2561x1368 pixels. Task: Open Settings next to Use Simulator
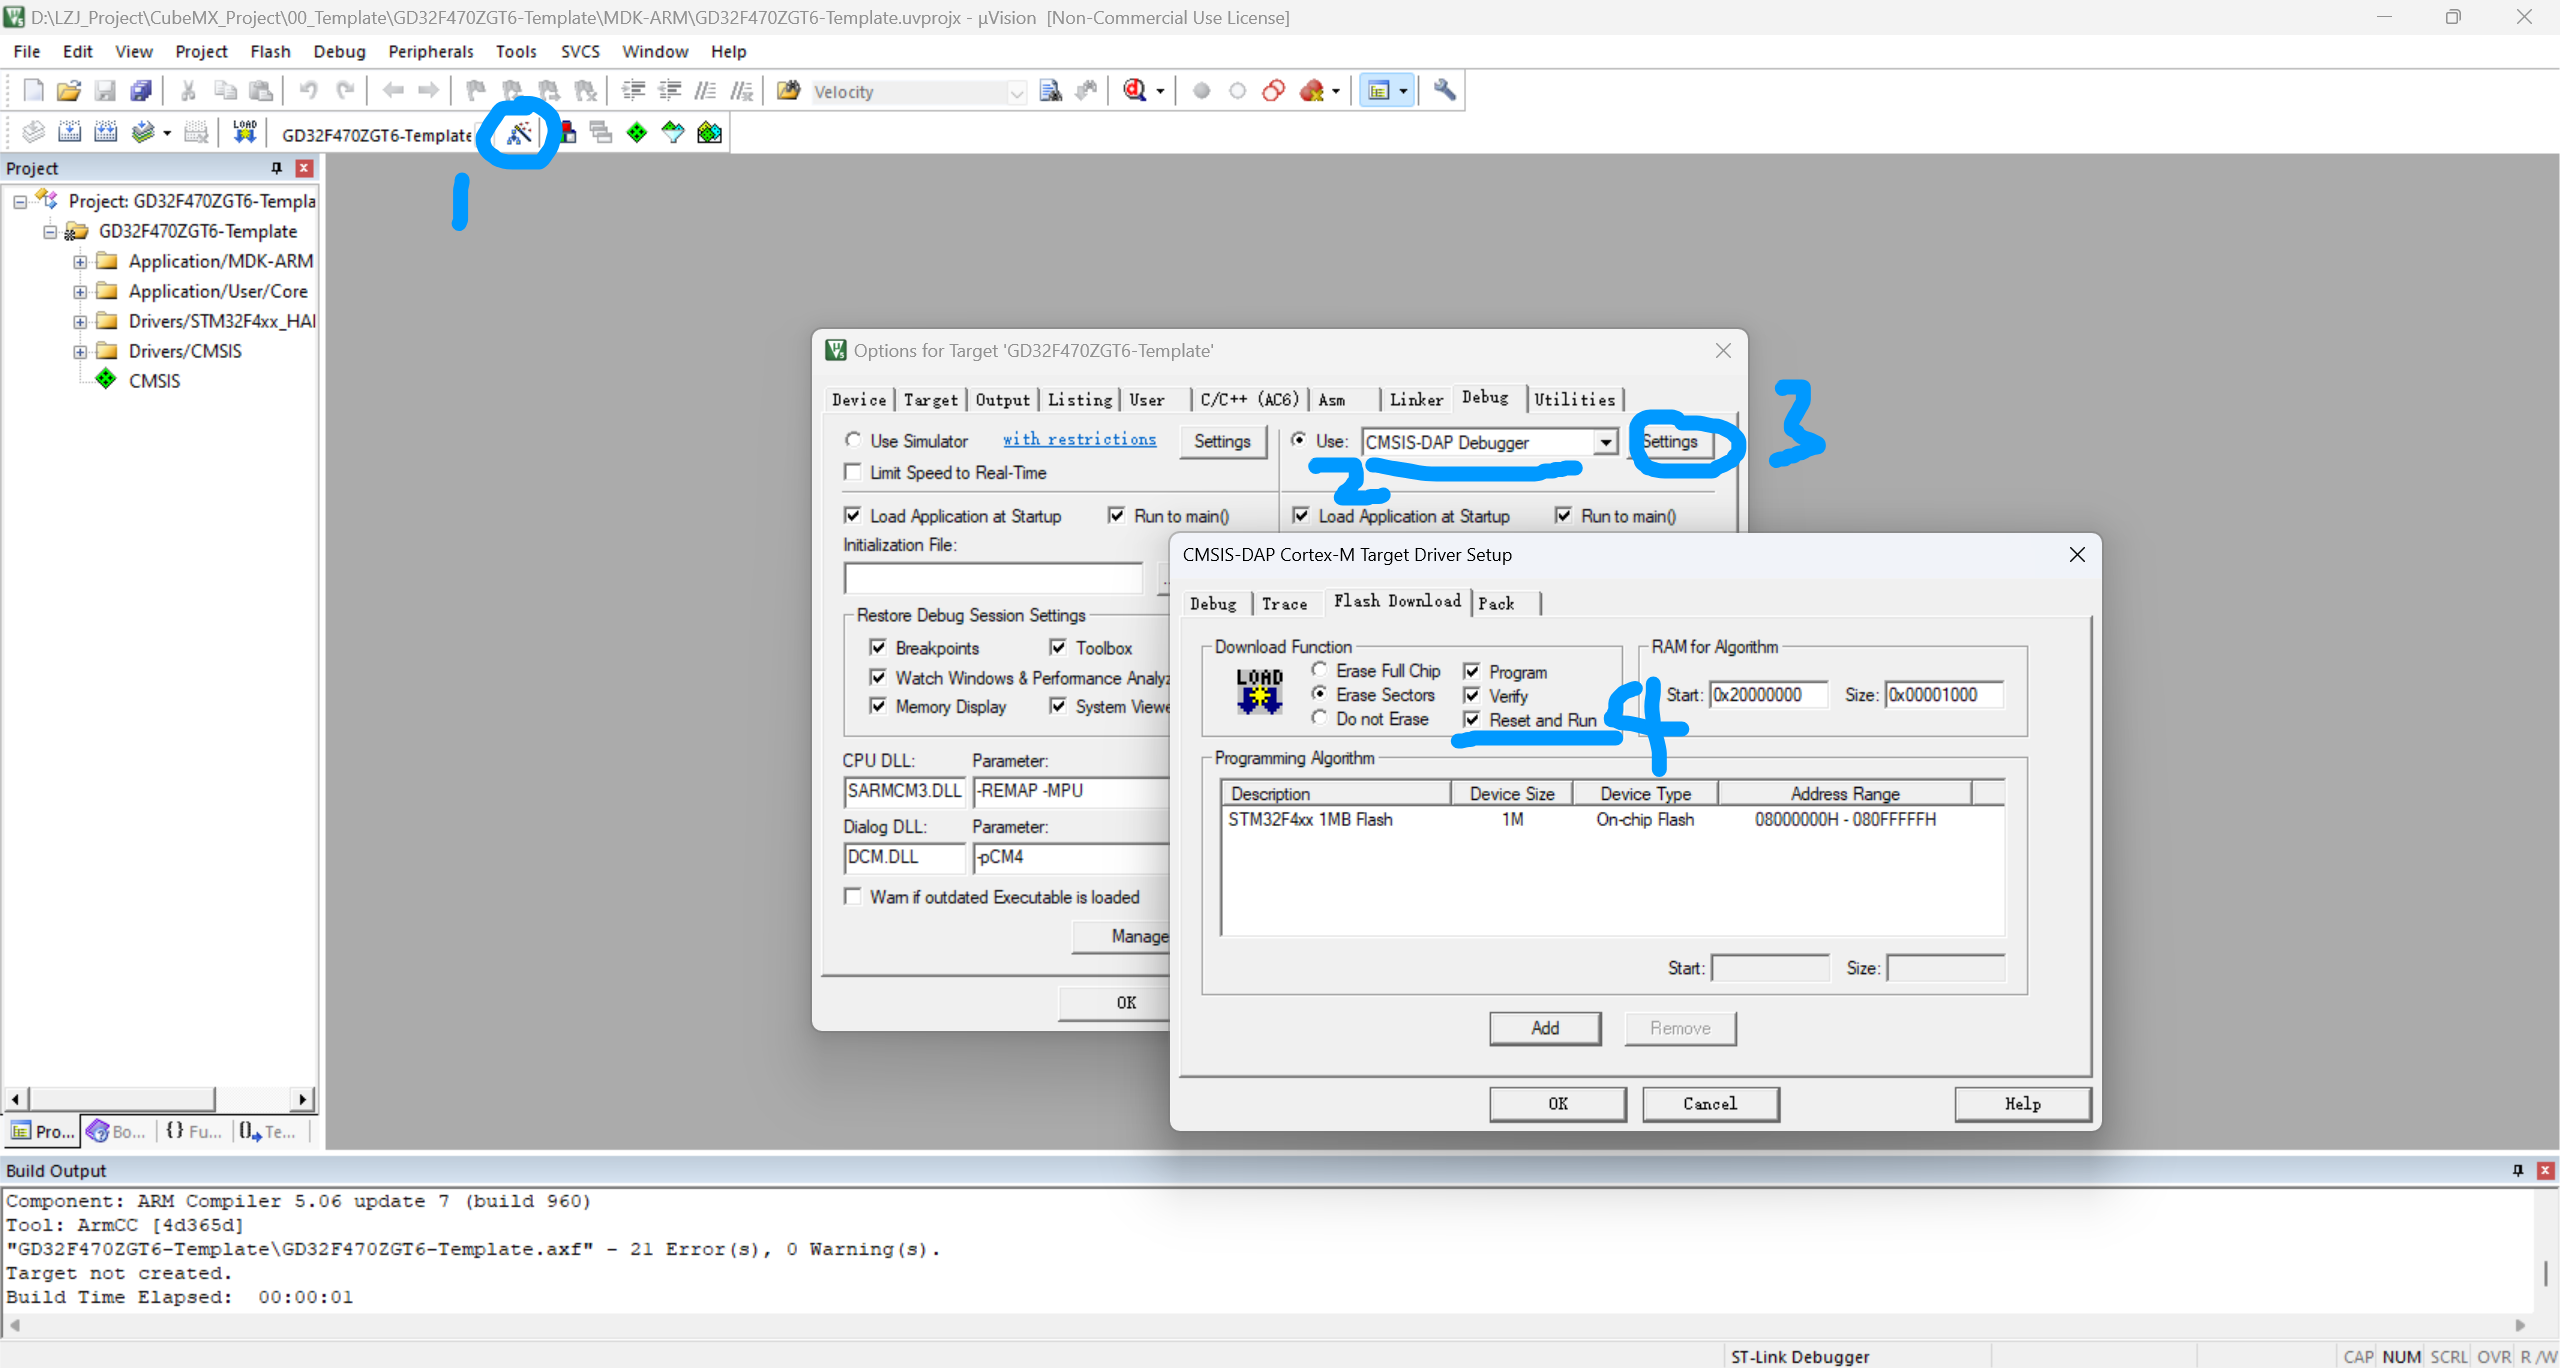point(1222,441)
